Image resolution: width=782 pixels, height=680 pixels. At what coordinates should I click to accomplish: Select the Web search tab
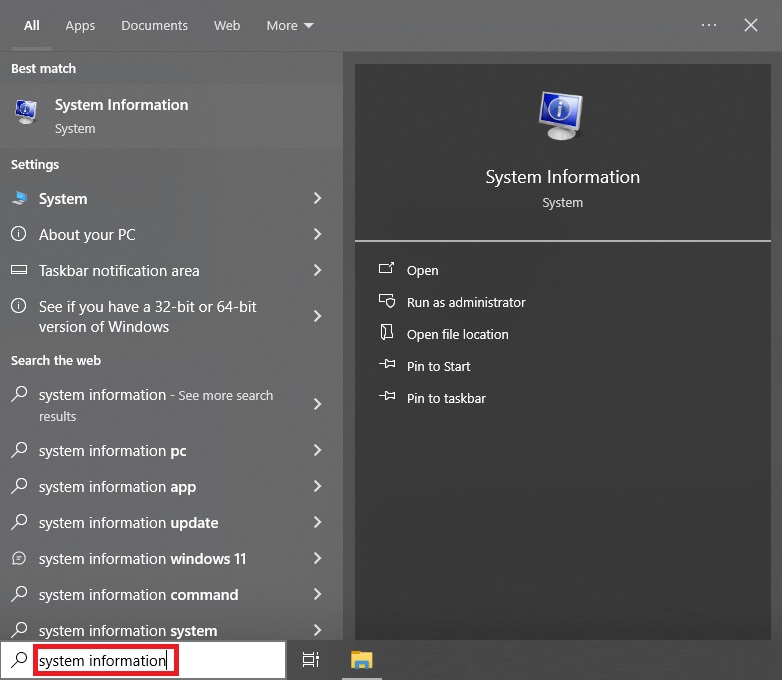[x=227, y=26]
